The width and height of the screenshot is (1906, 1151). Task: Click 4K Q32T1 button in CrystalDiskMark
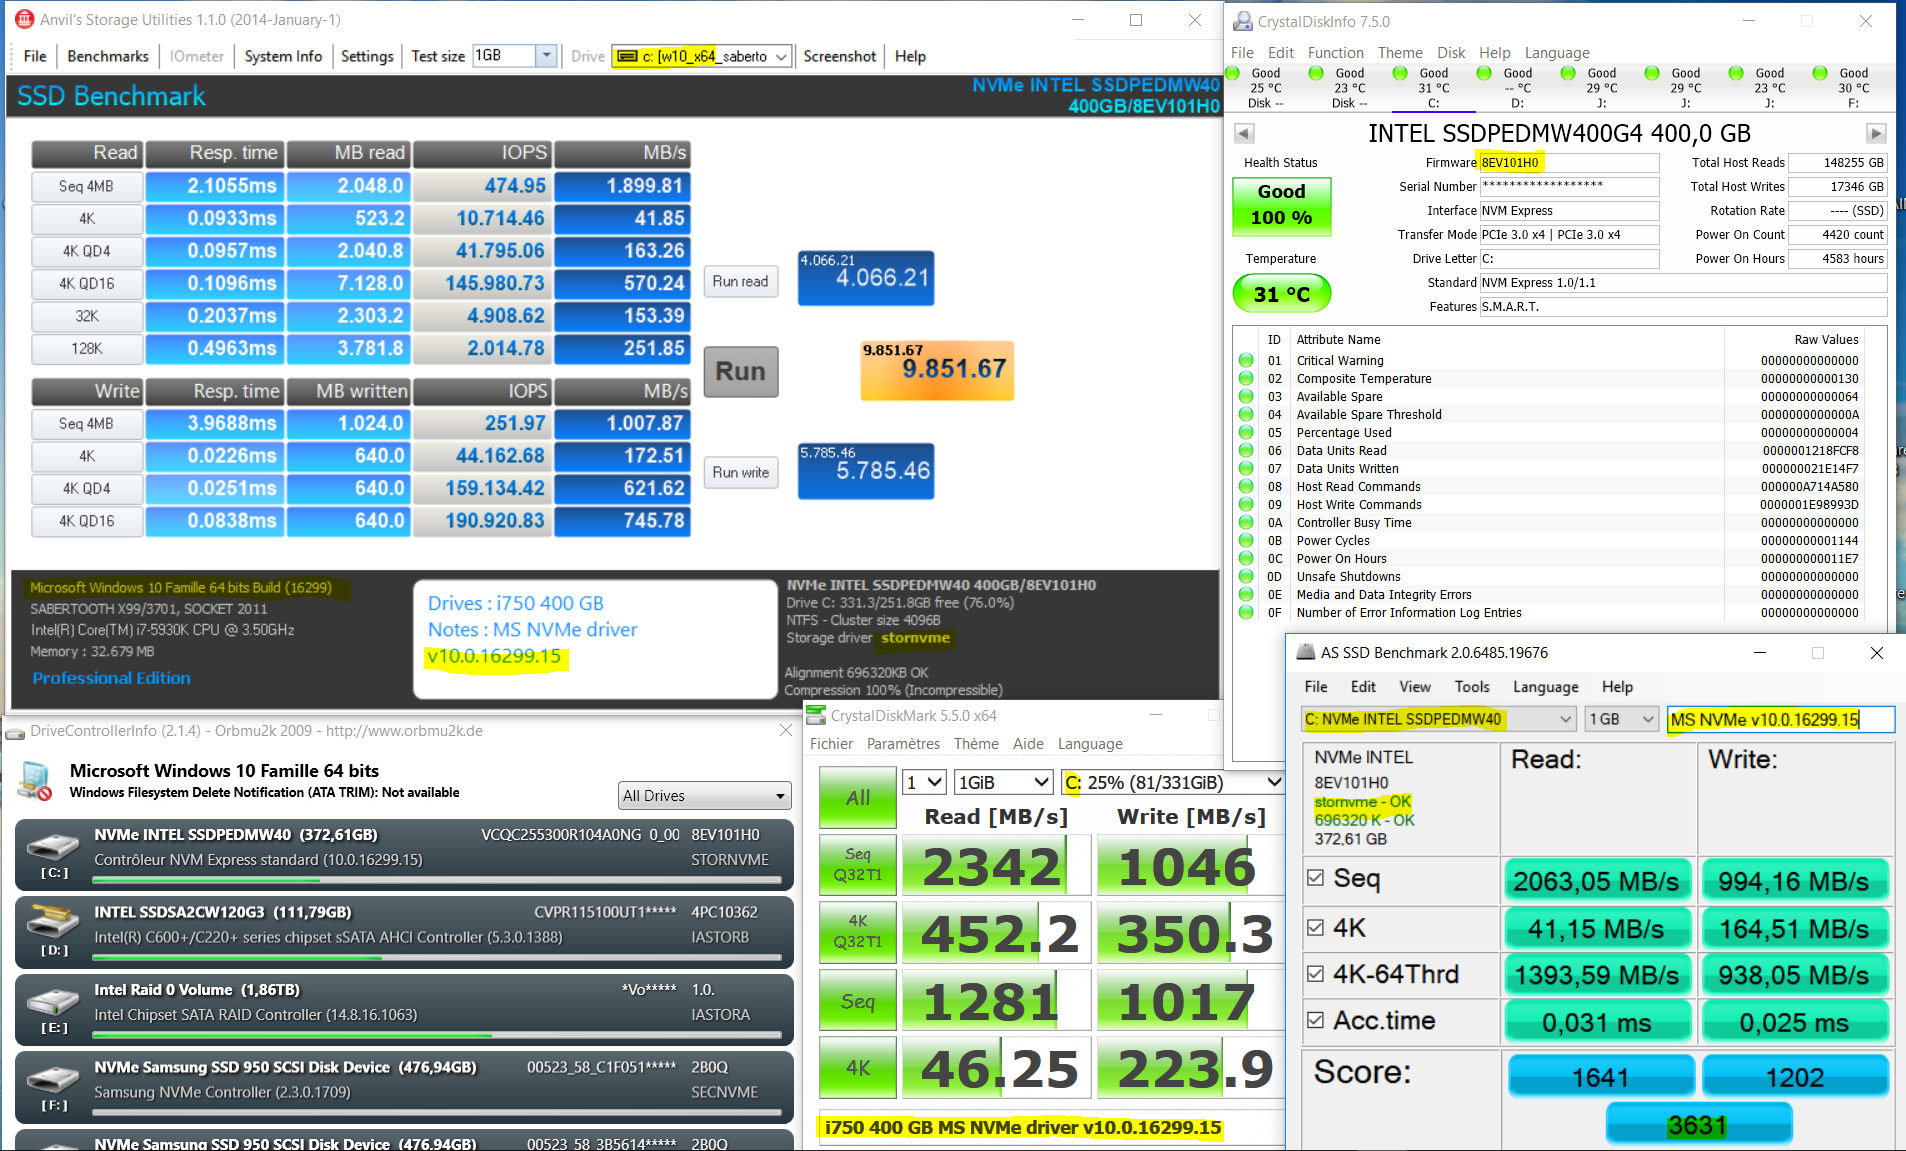pos(857,931)
